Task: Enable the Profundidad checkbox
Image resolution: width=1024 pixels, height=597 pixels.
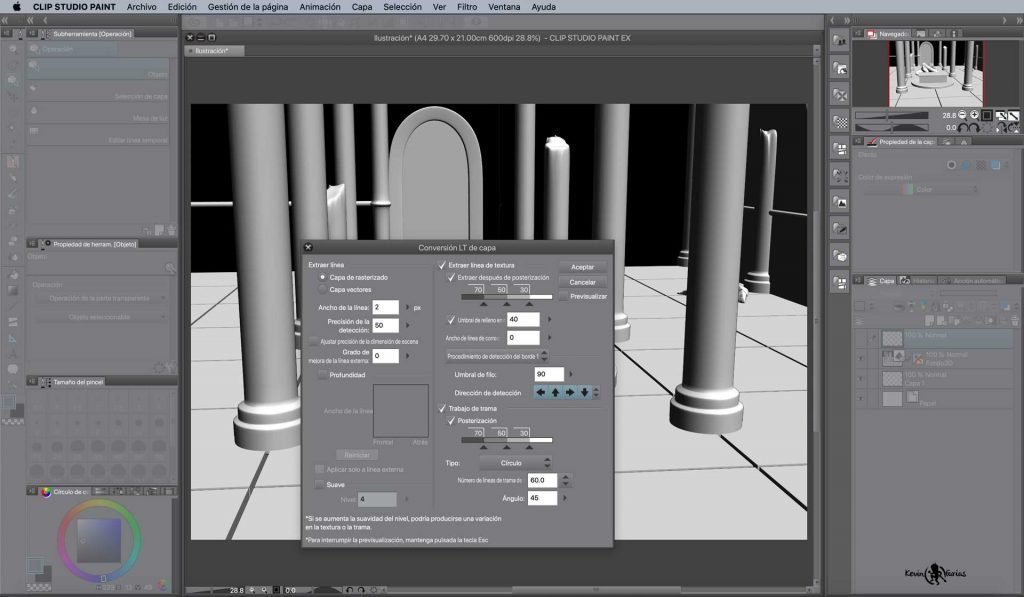Action: [322, 375]
